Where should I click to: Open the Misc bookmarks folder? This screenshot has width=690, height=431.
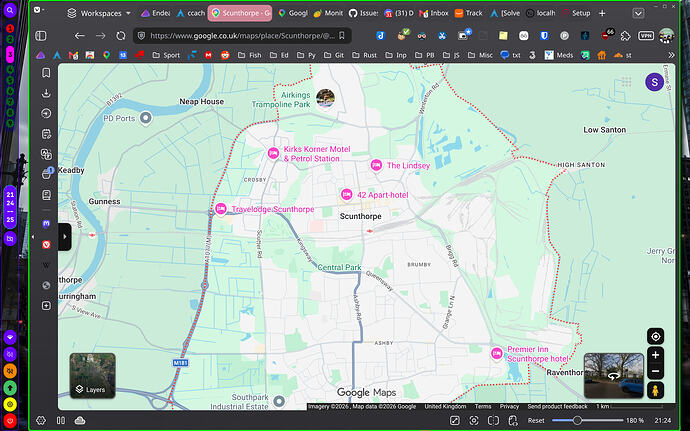coord(481,55)
